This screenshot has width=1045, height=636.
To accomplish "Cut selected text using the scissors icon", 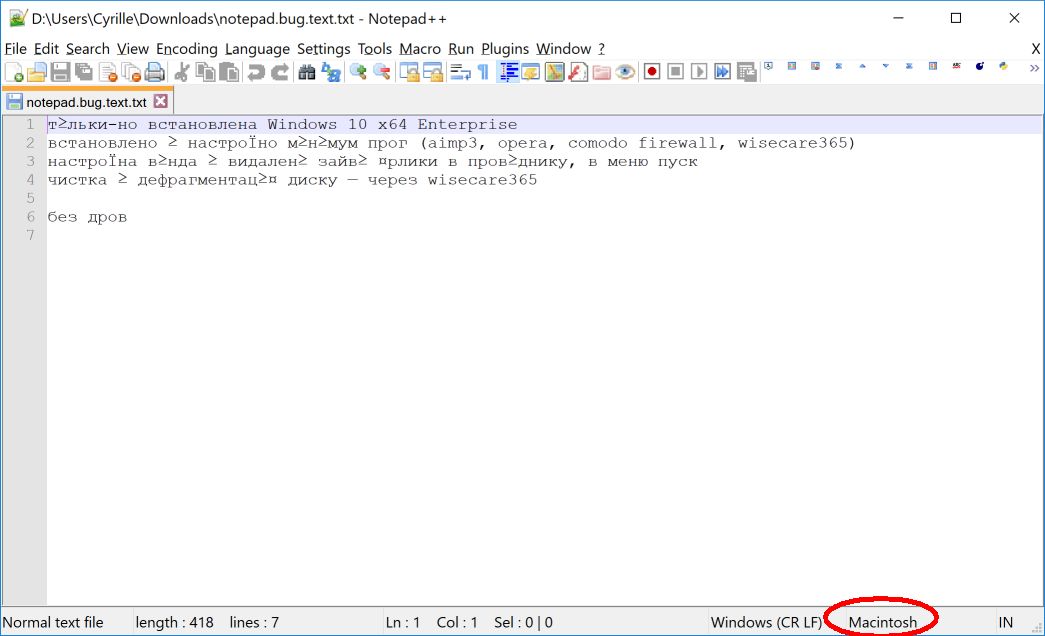I will (180, 71).
